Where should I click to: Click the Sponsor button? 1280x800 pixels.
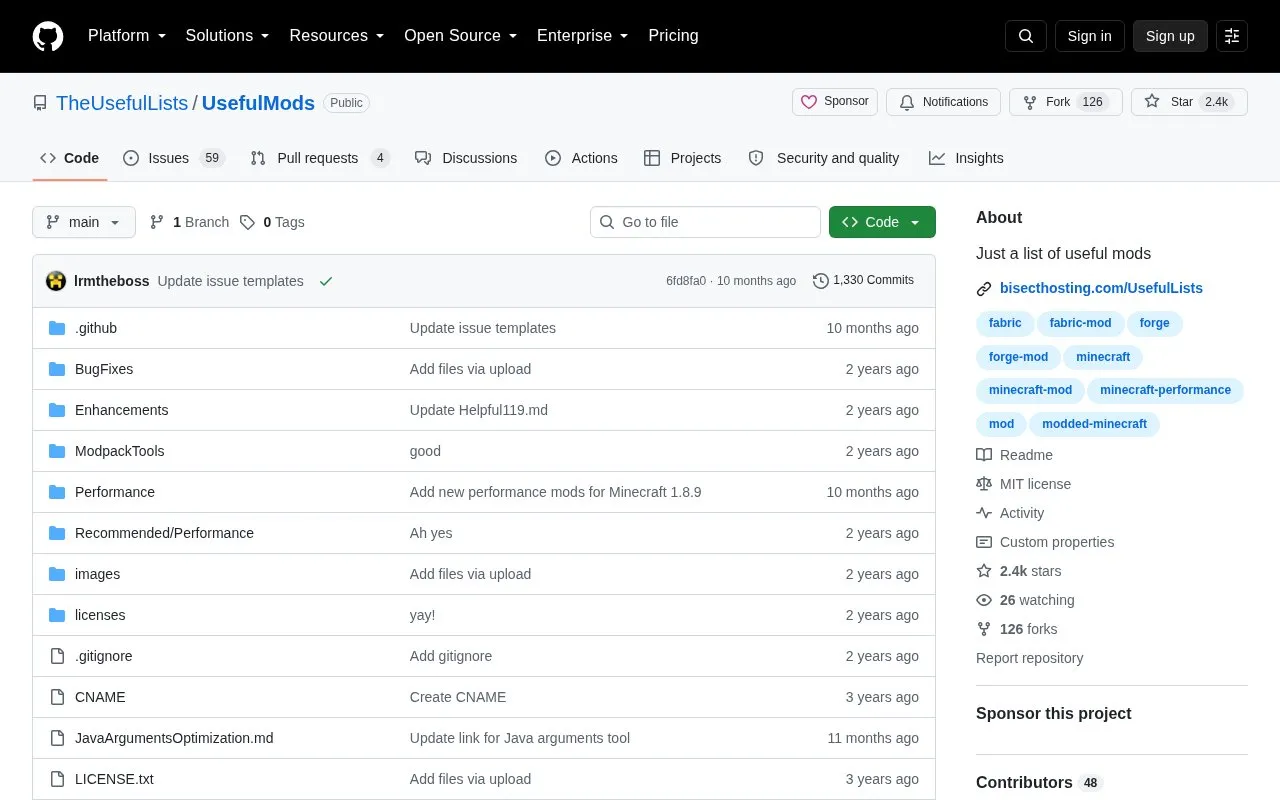(835, 102)
